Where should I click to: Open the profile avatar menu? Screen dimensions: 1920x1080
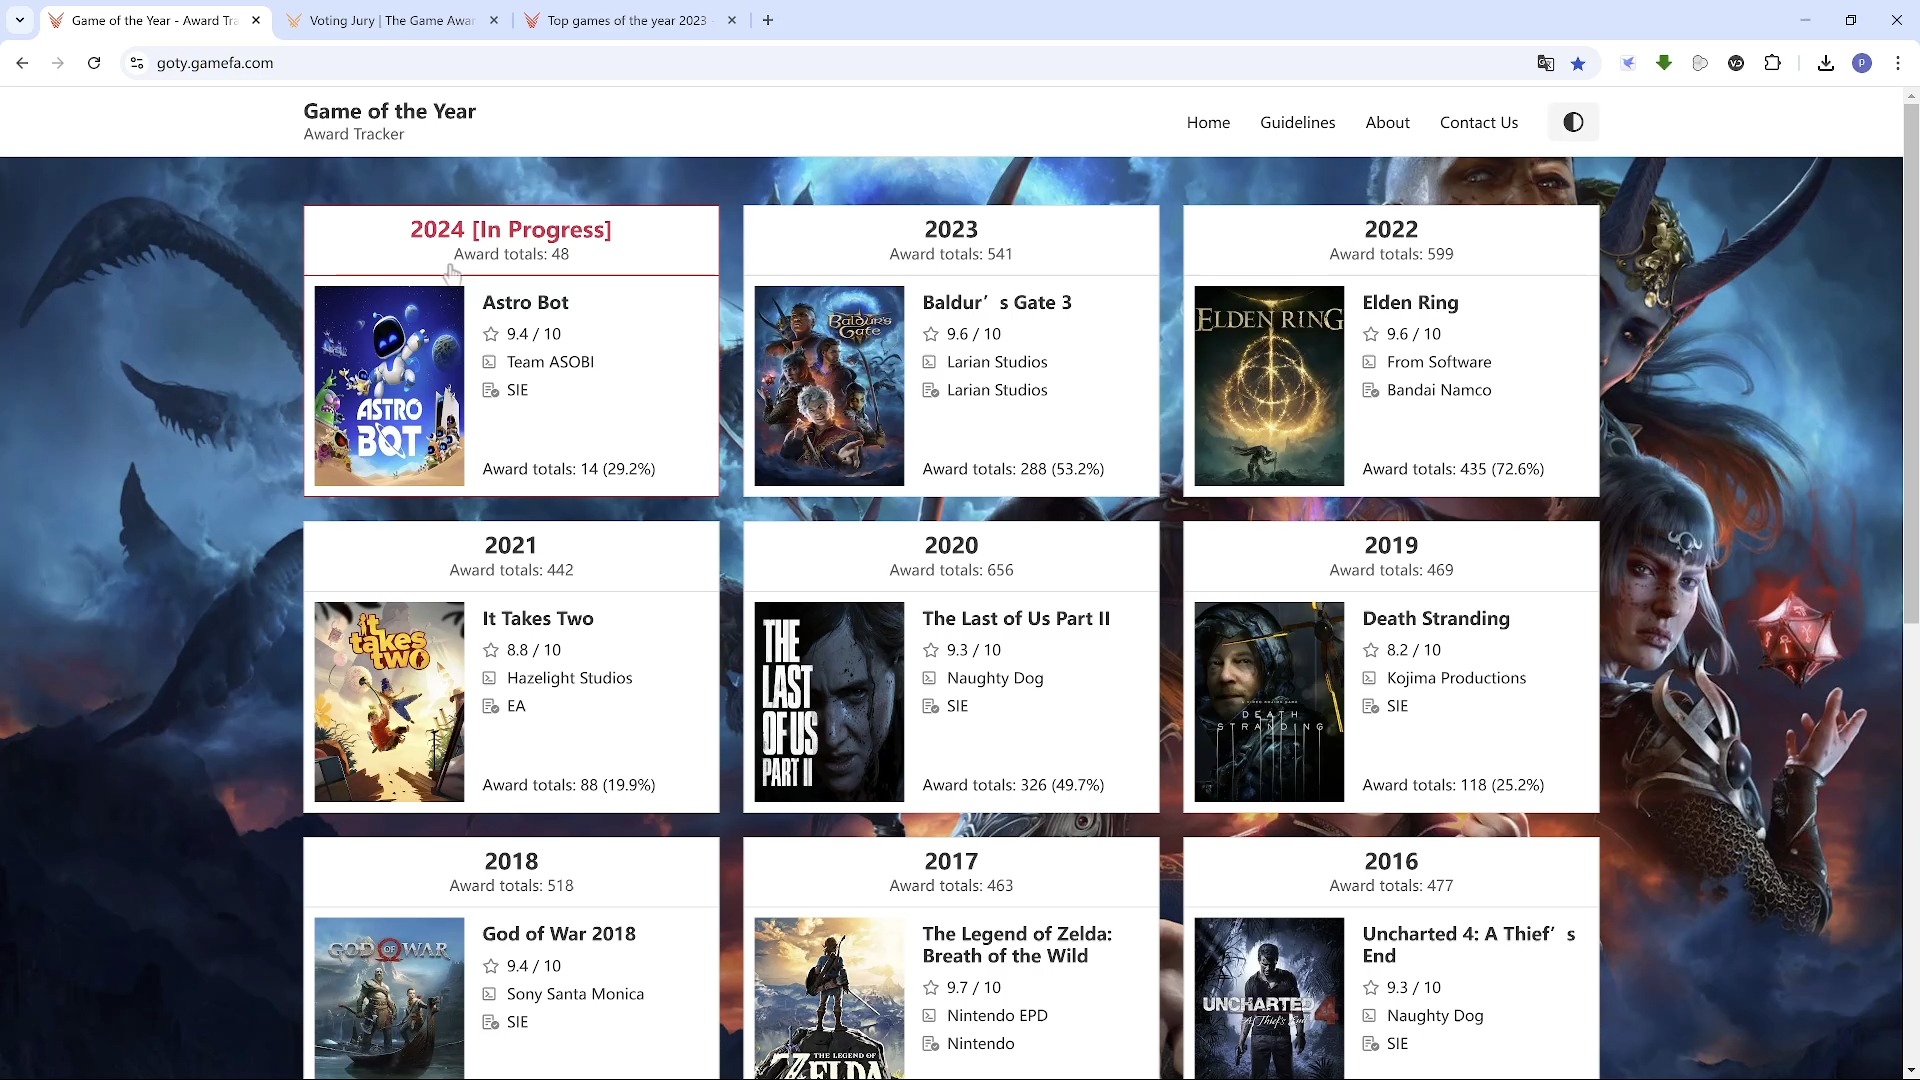(1862, 63)
